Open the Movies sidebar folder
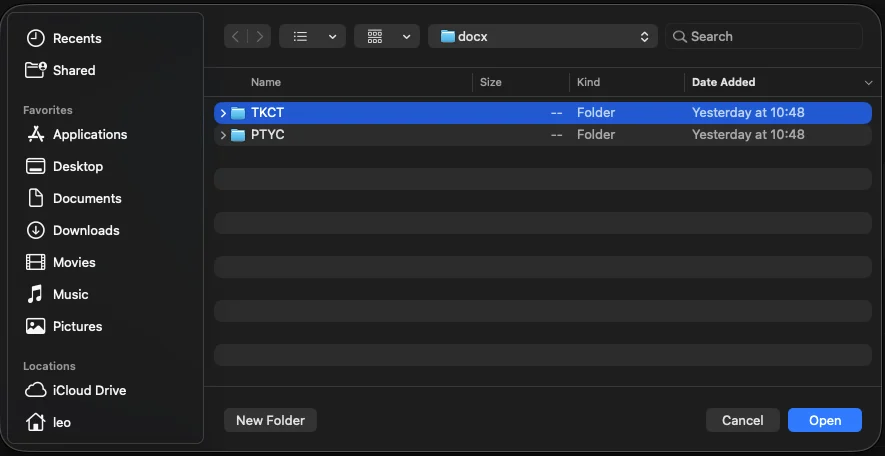 click(60, 262)
